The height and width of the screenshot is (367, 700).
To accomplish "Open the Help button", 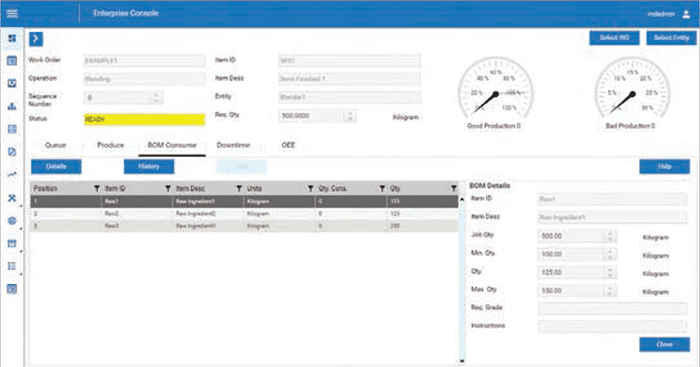I will click(664, 167).
